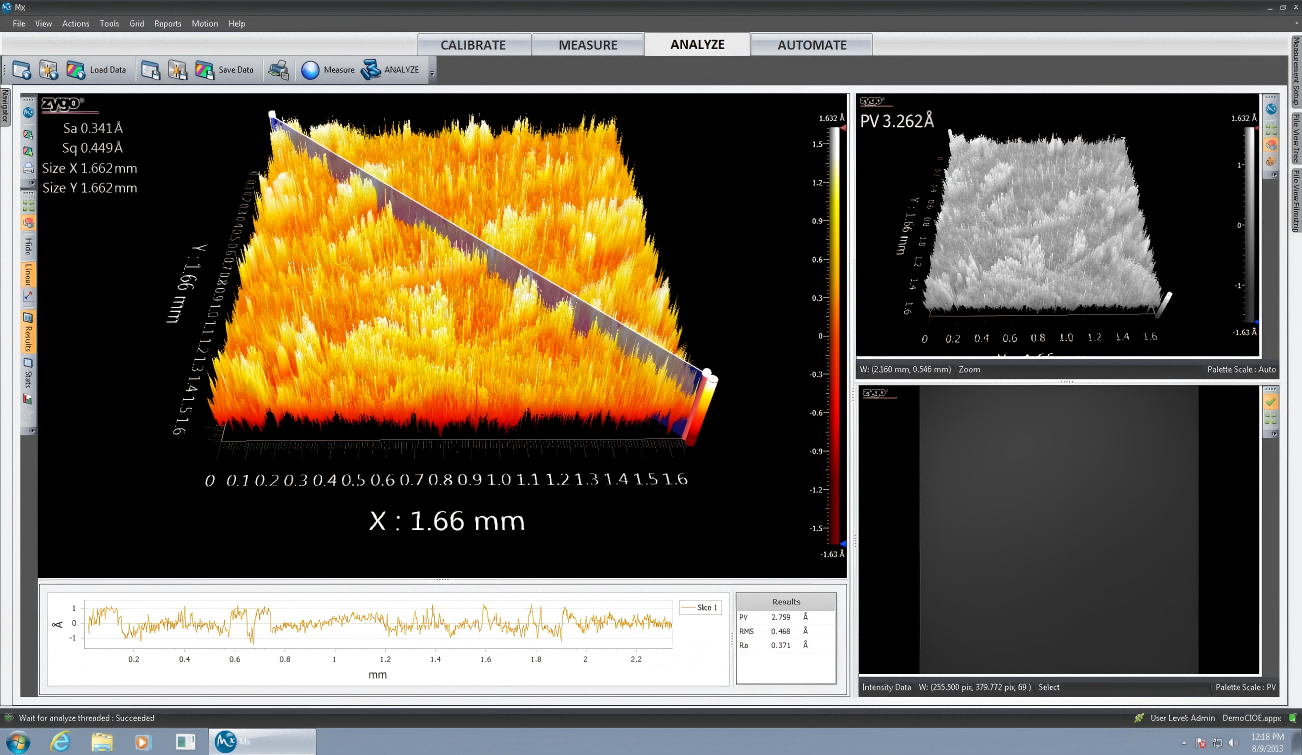Click the printer icon in the toolbar
Viewport: 1302px width, 755px height.
(x=279, y=70)
